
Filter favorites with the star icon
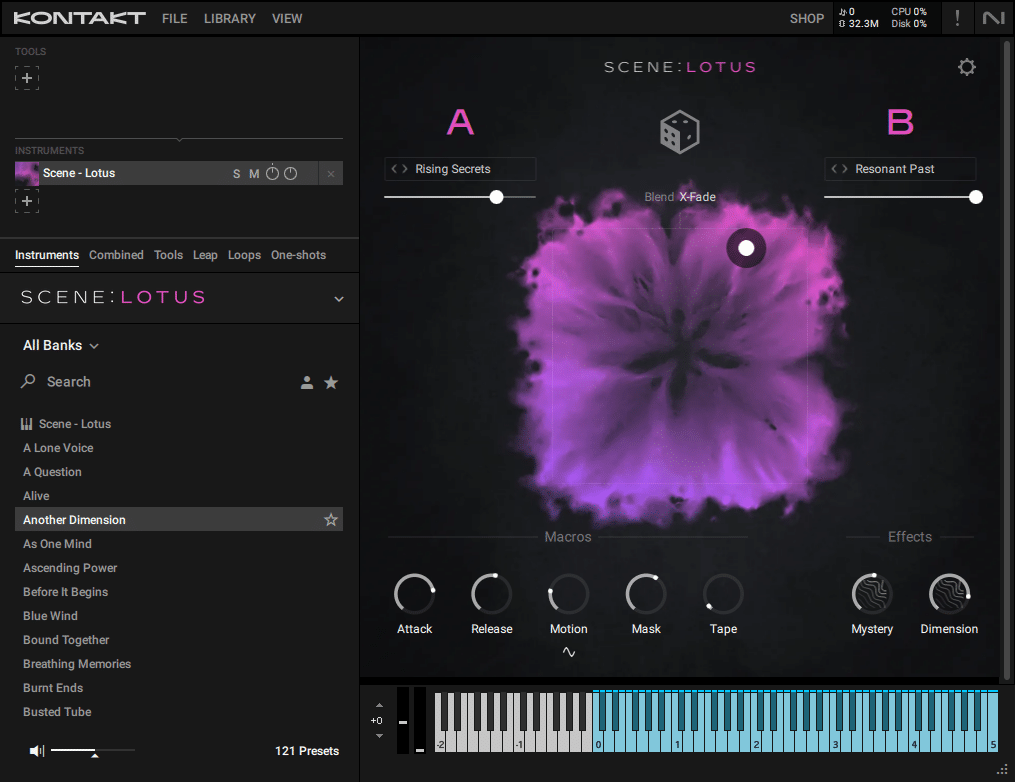pos(331,383)
